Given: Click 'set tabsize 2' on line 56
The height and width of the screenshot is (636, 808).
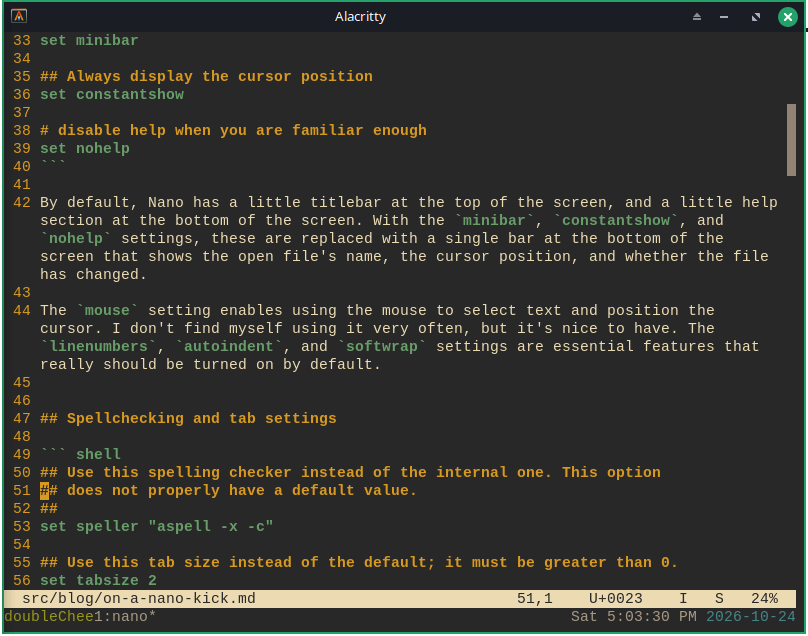Looking at the screenshot, I should [98, 580].
